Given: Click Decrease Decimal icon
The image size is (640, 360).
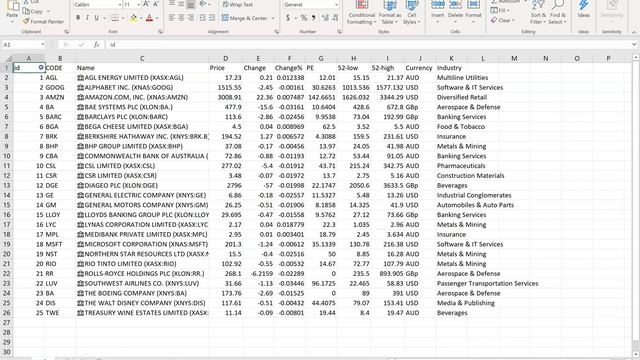Looking at the screenshot, I should [x=335, y=18].
